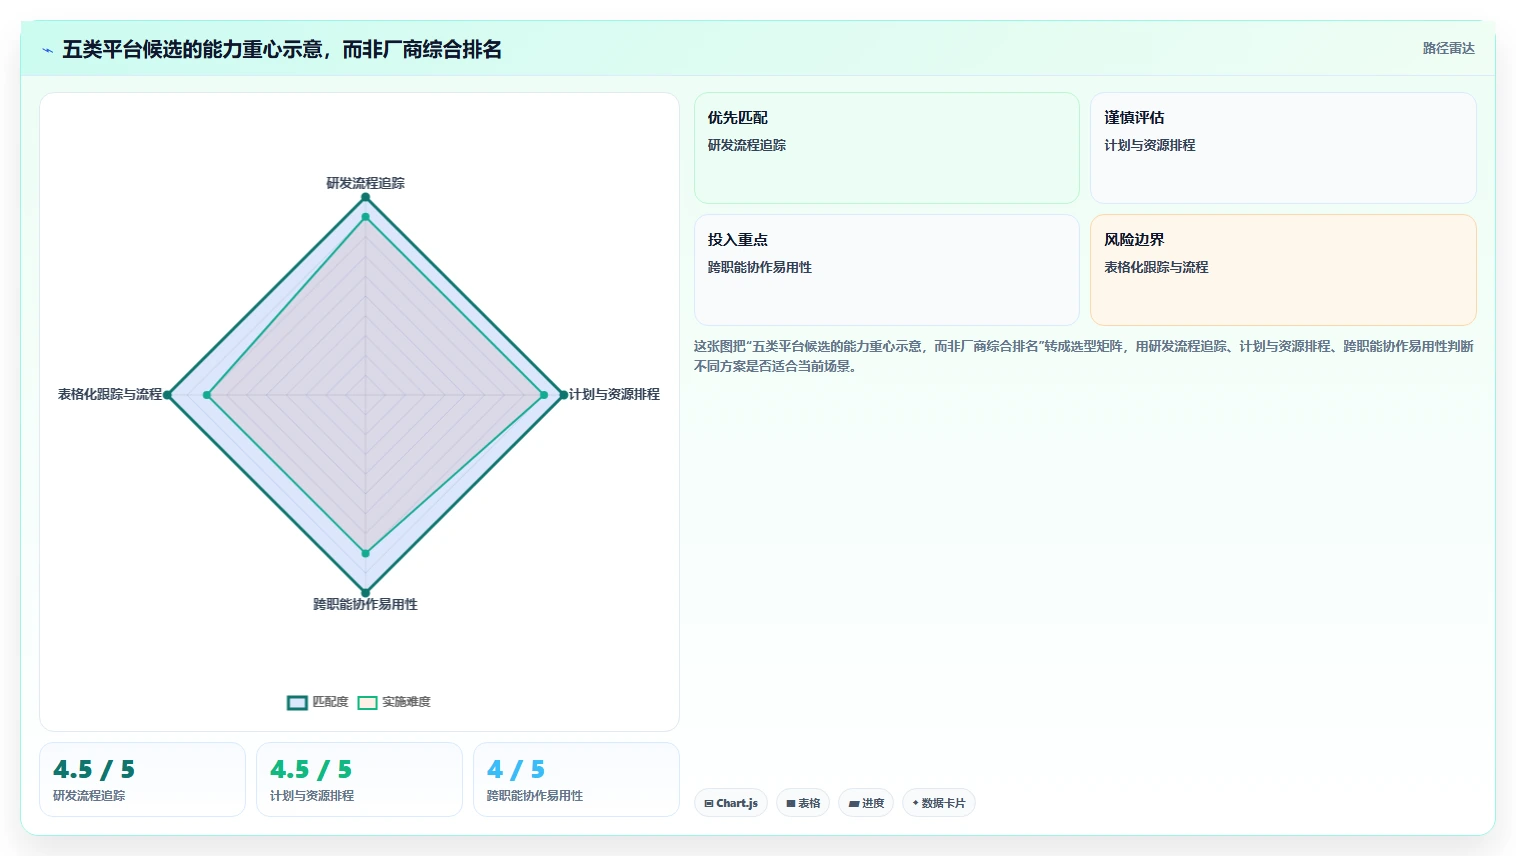Click the small icon before the card title

[x=47, y=50]
